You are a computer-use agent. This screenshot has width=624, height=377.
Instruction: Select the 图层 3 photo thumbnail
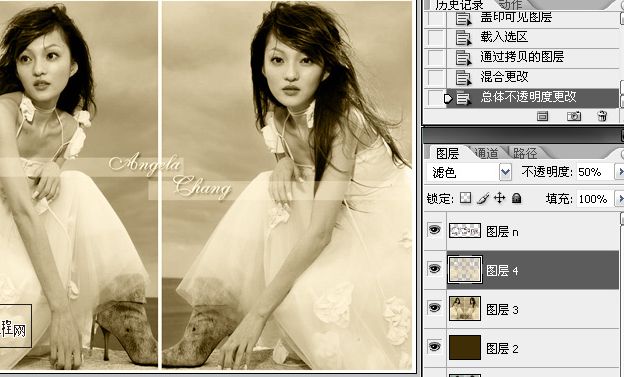(x=465, y=308)
